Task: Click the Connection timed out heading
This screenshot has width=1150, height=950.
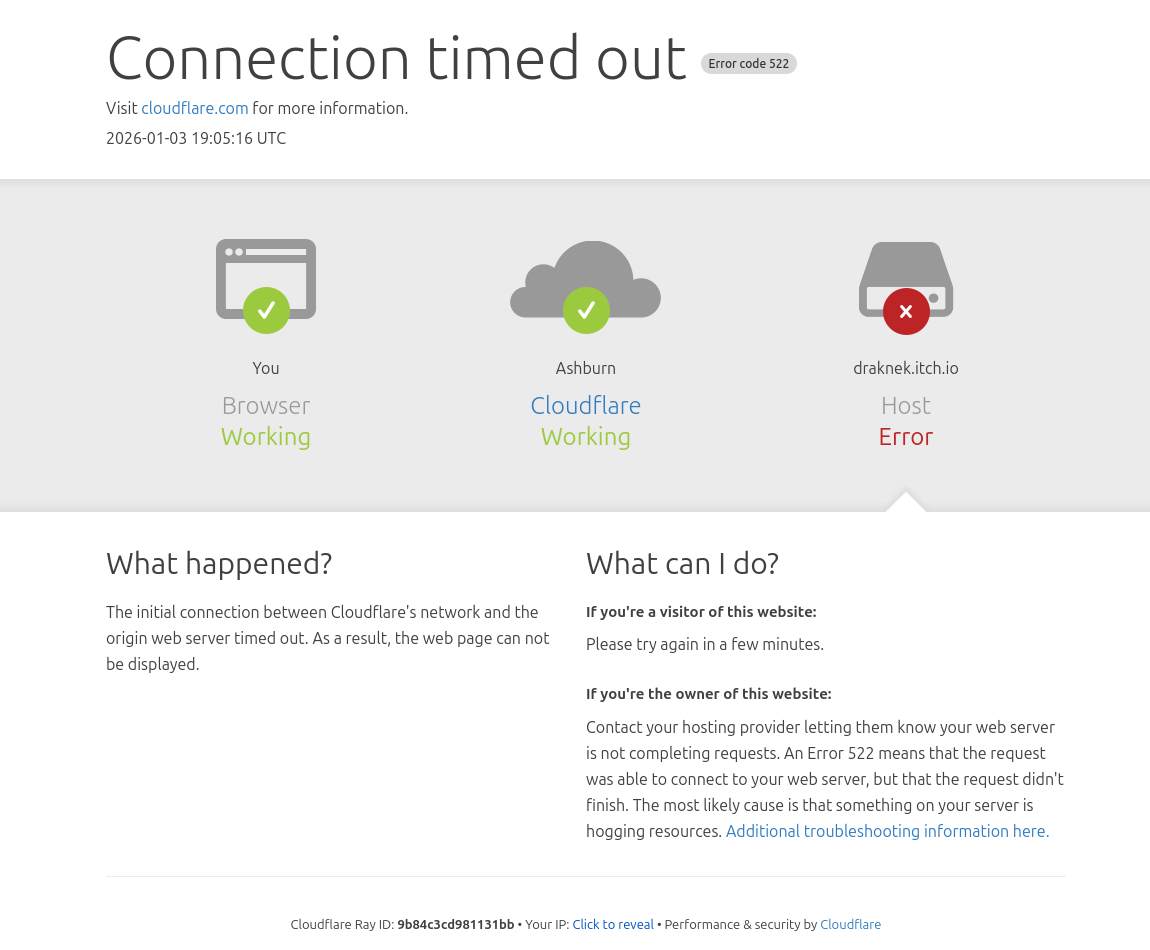Action: coord(396,58)
